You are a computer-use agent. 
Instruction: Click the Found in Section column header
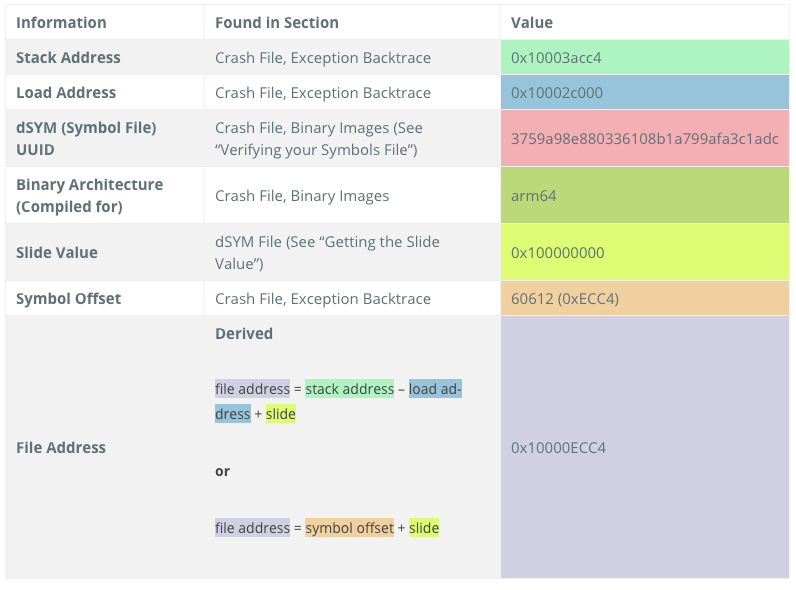pyautogui.click(x=277, y=23)
